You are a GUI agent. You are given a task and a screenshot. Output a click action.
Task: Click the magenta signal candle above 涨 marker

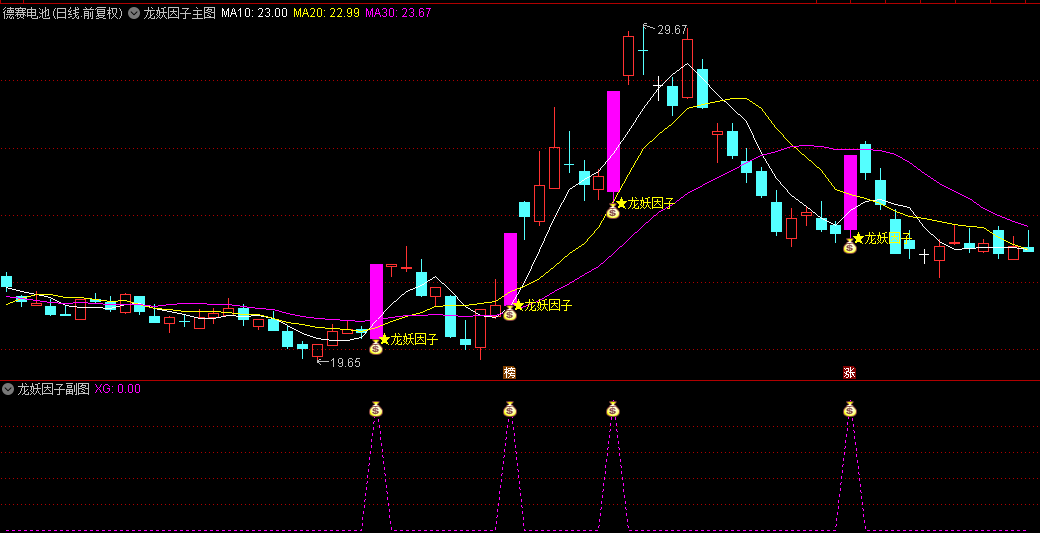pos(850,193)
